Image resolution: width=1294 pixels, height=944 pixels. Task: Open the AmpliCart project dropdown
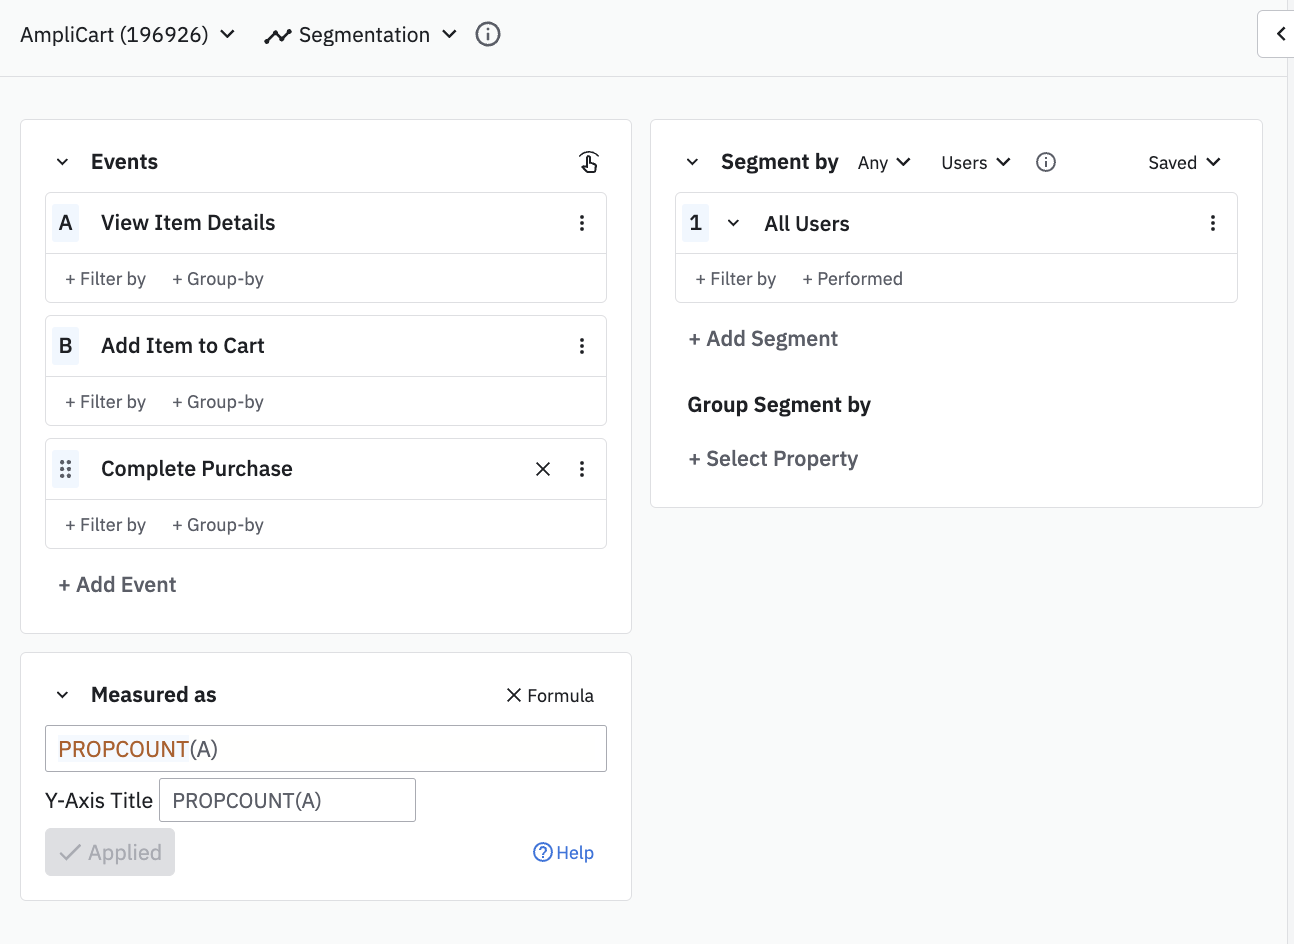(x=128, y=35)
